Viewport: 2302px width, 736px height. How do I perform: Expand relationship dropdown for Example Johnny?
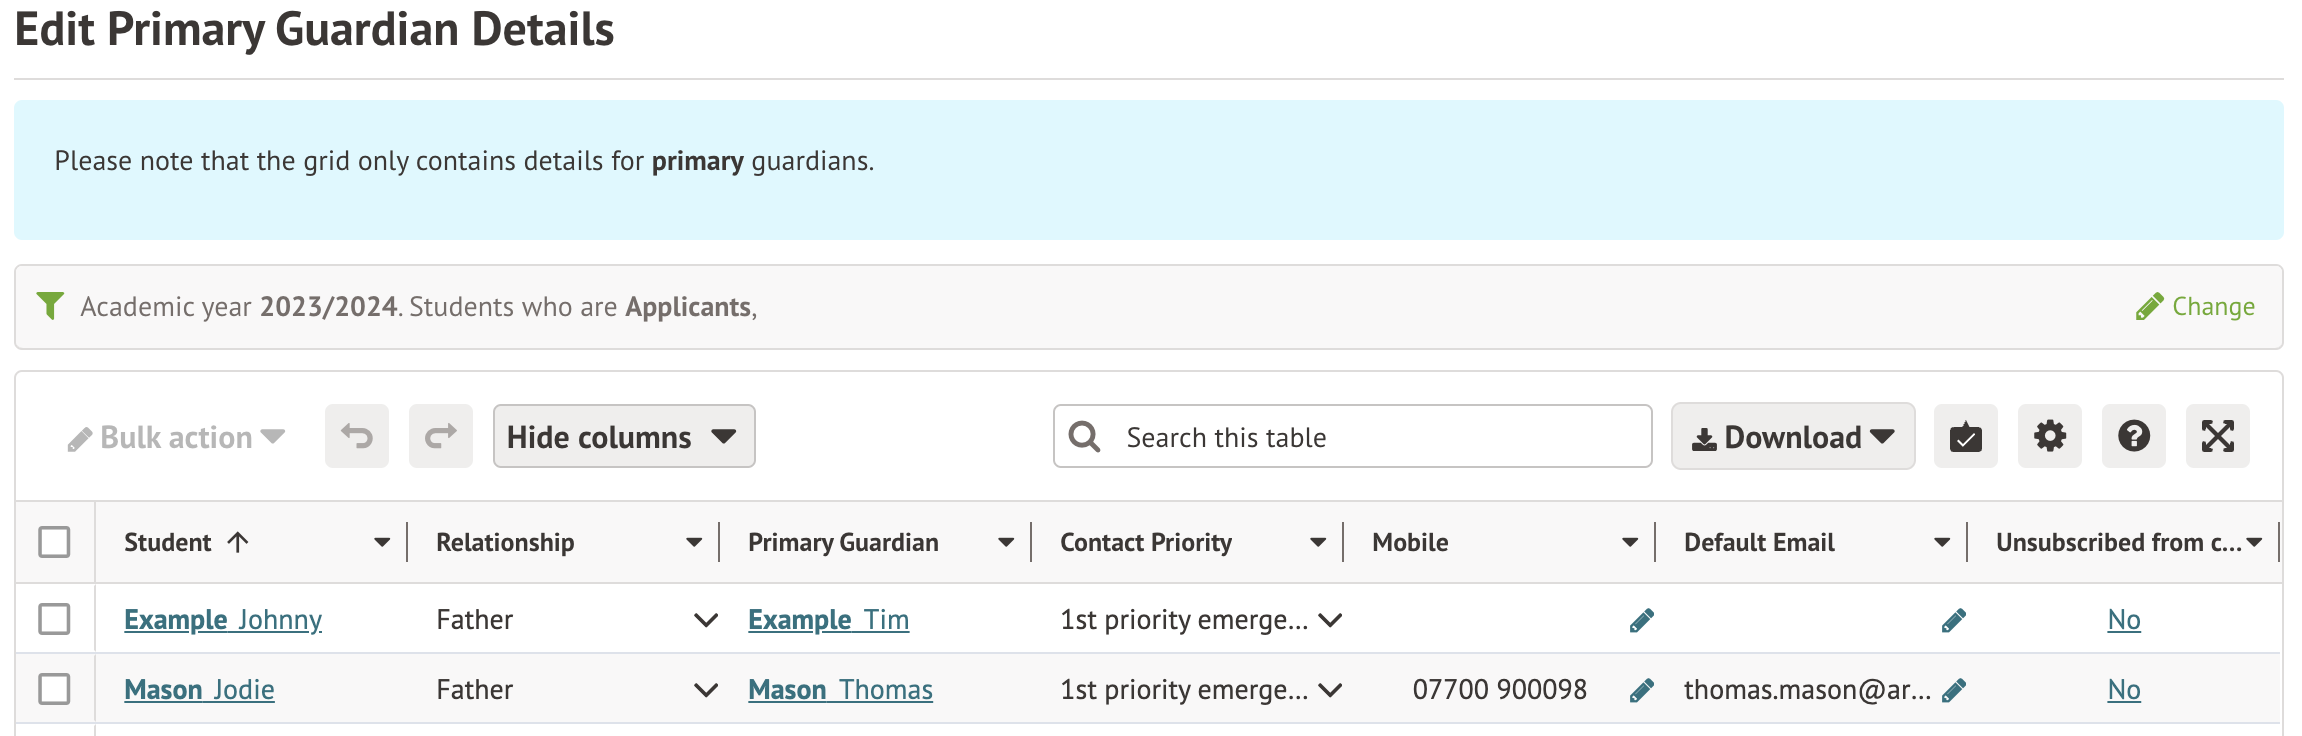pos(705,620)
